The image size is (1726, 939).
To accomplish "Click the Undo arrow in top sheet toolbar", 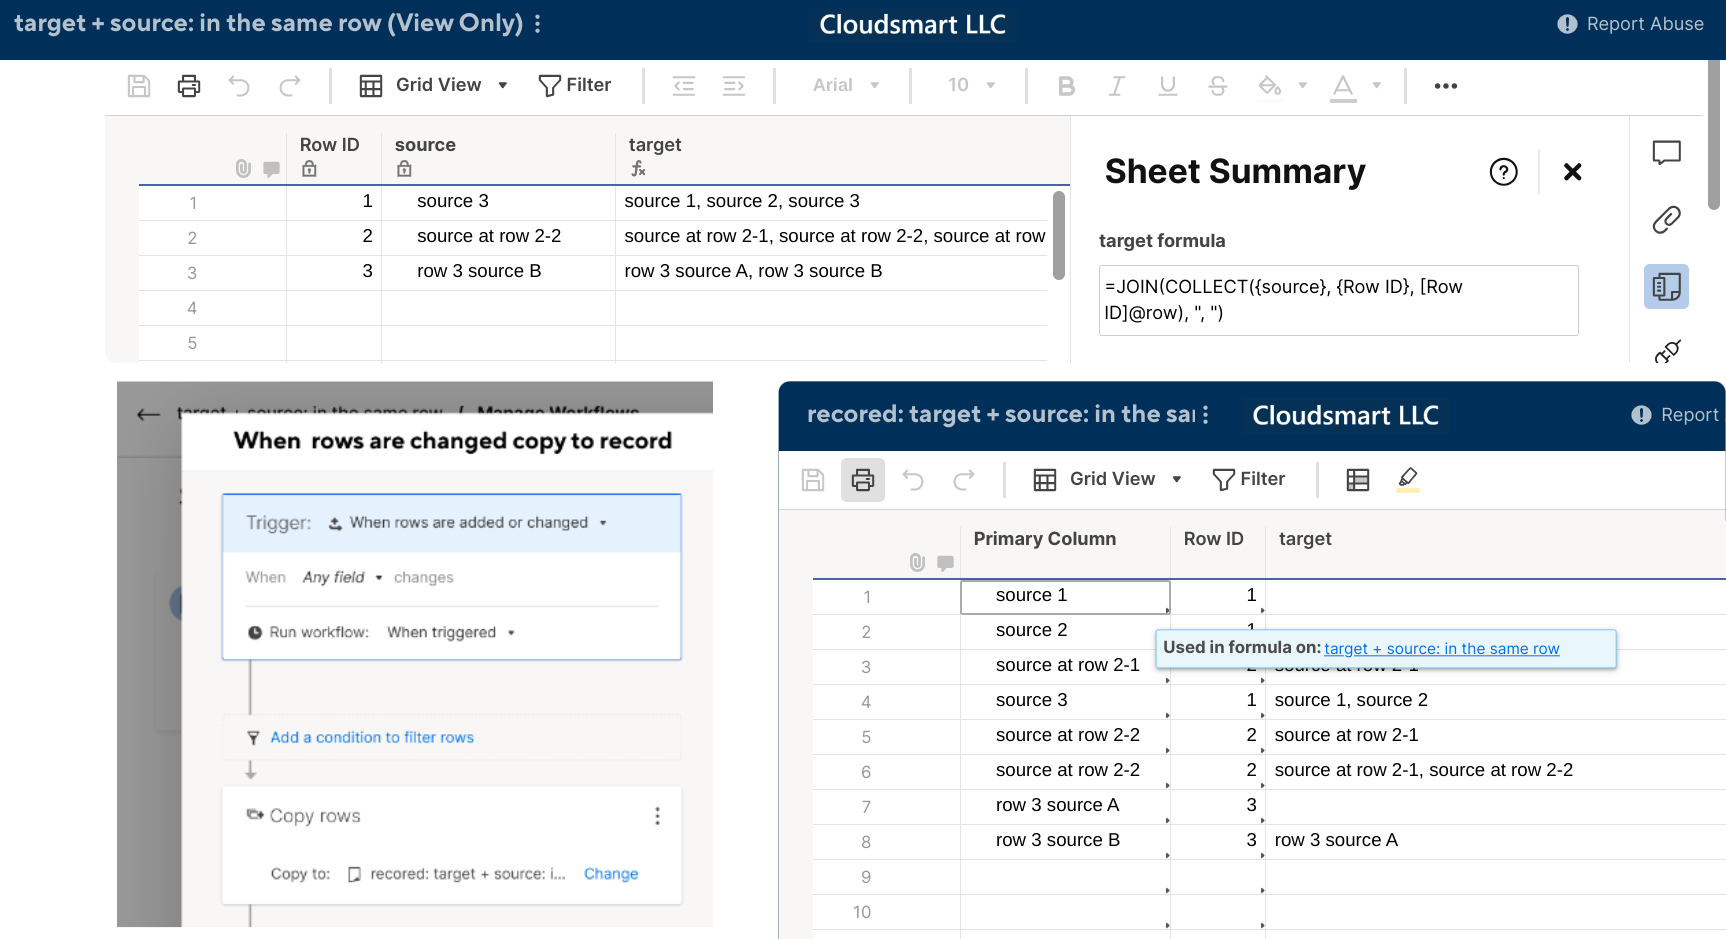I will pyautogui.click(x=239, y=86).
